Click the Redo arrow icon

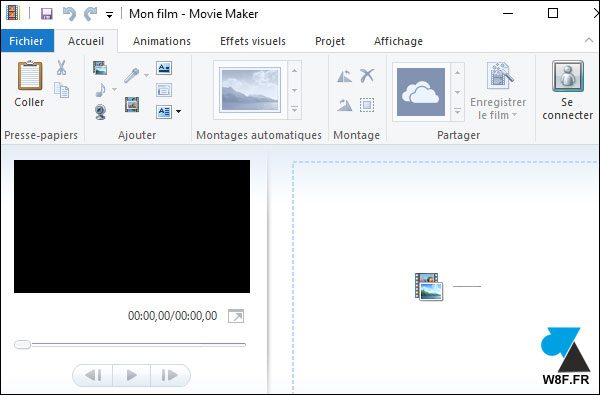90,14
